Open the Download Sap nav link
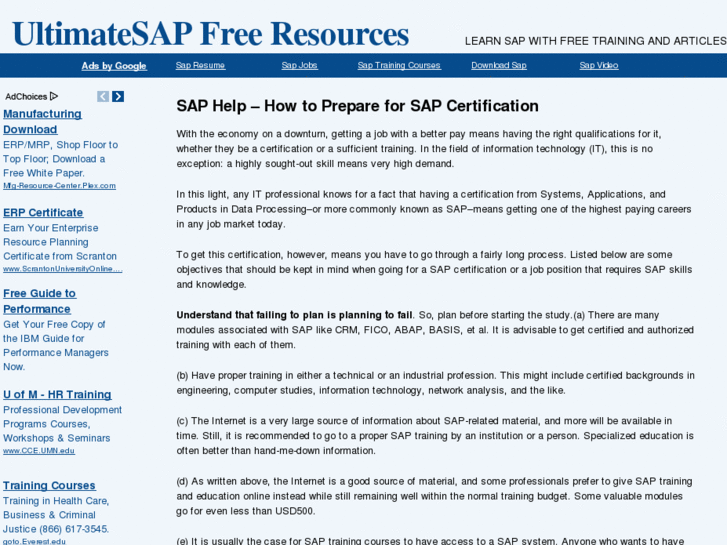Image resolution: width=727 pixels, height=545 pixels. pyautogui.click(x=499, y=65)
